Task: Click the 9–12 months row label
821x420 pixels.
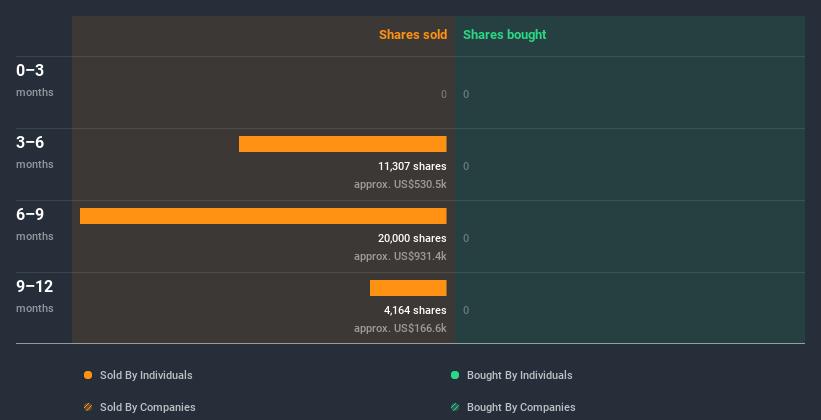Action: tap(35, 296)
